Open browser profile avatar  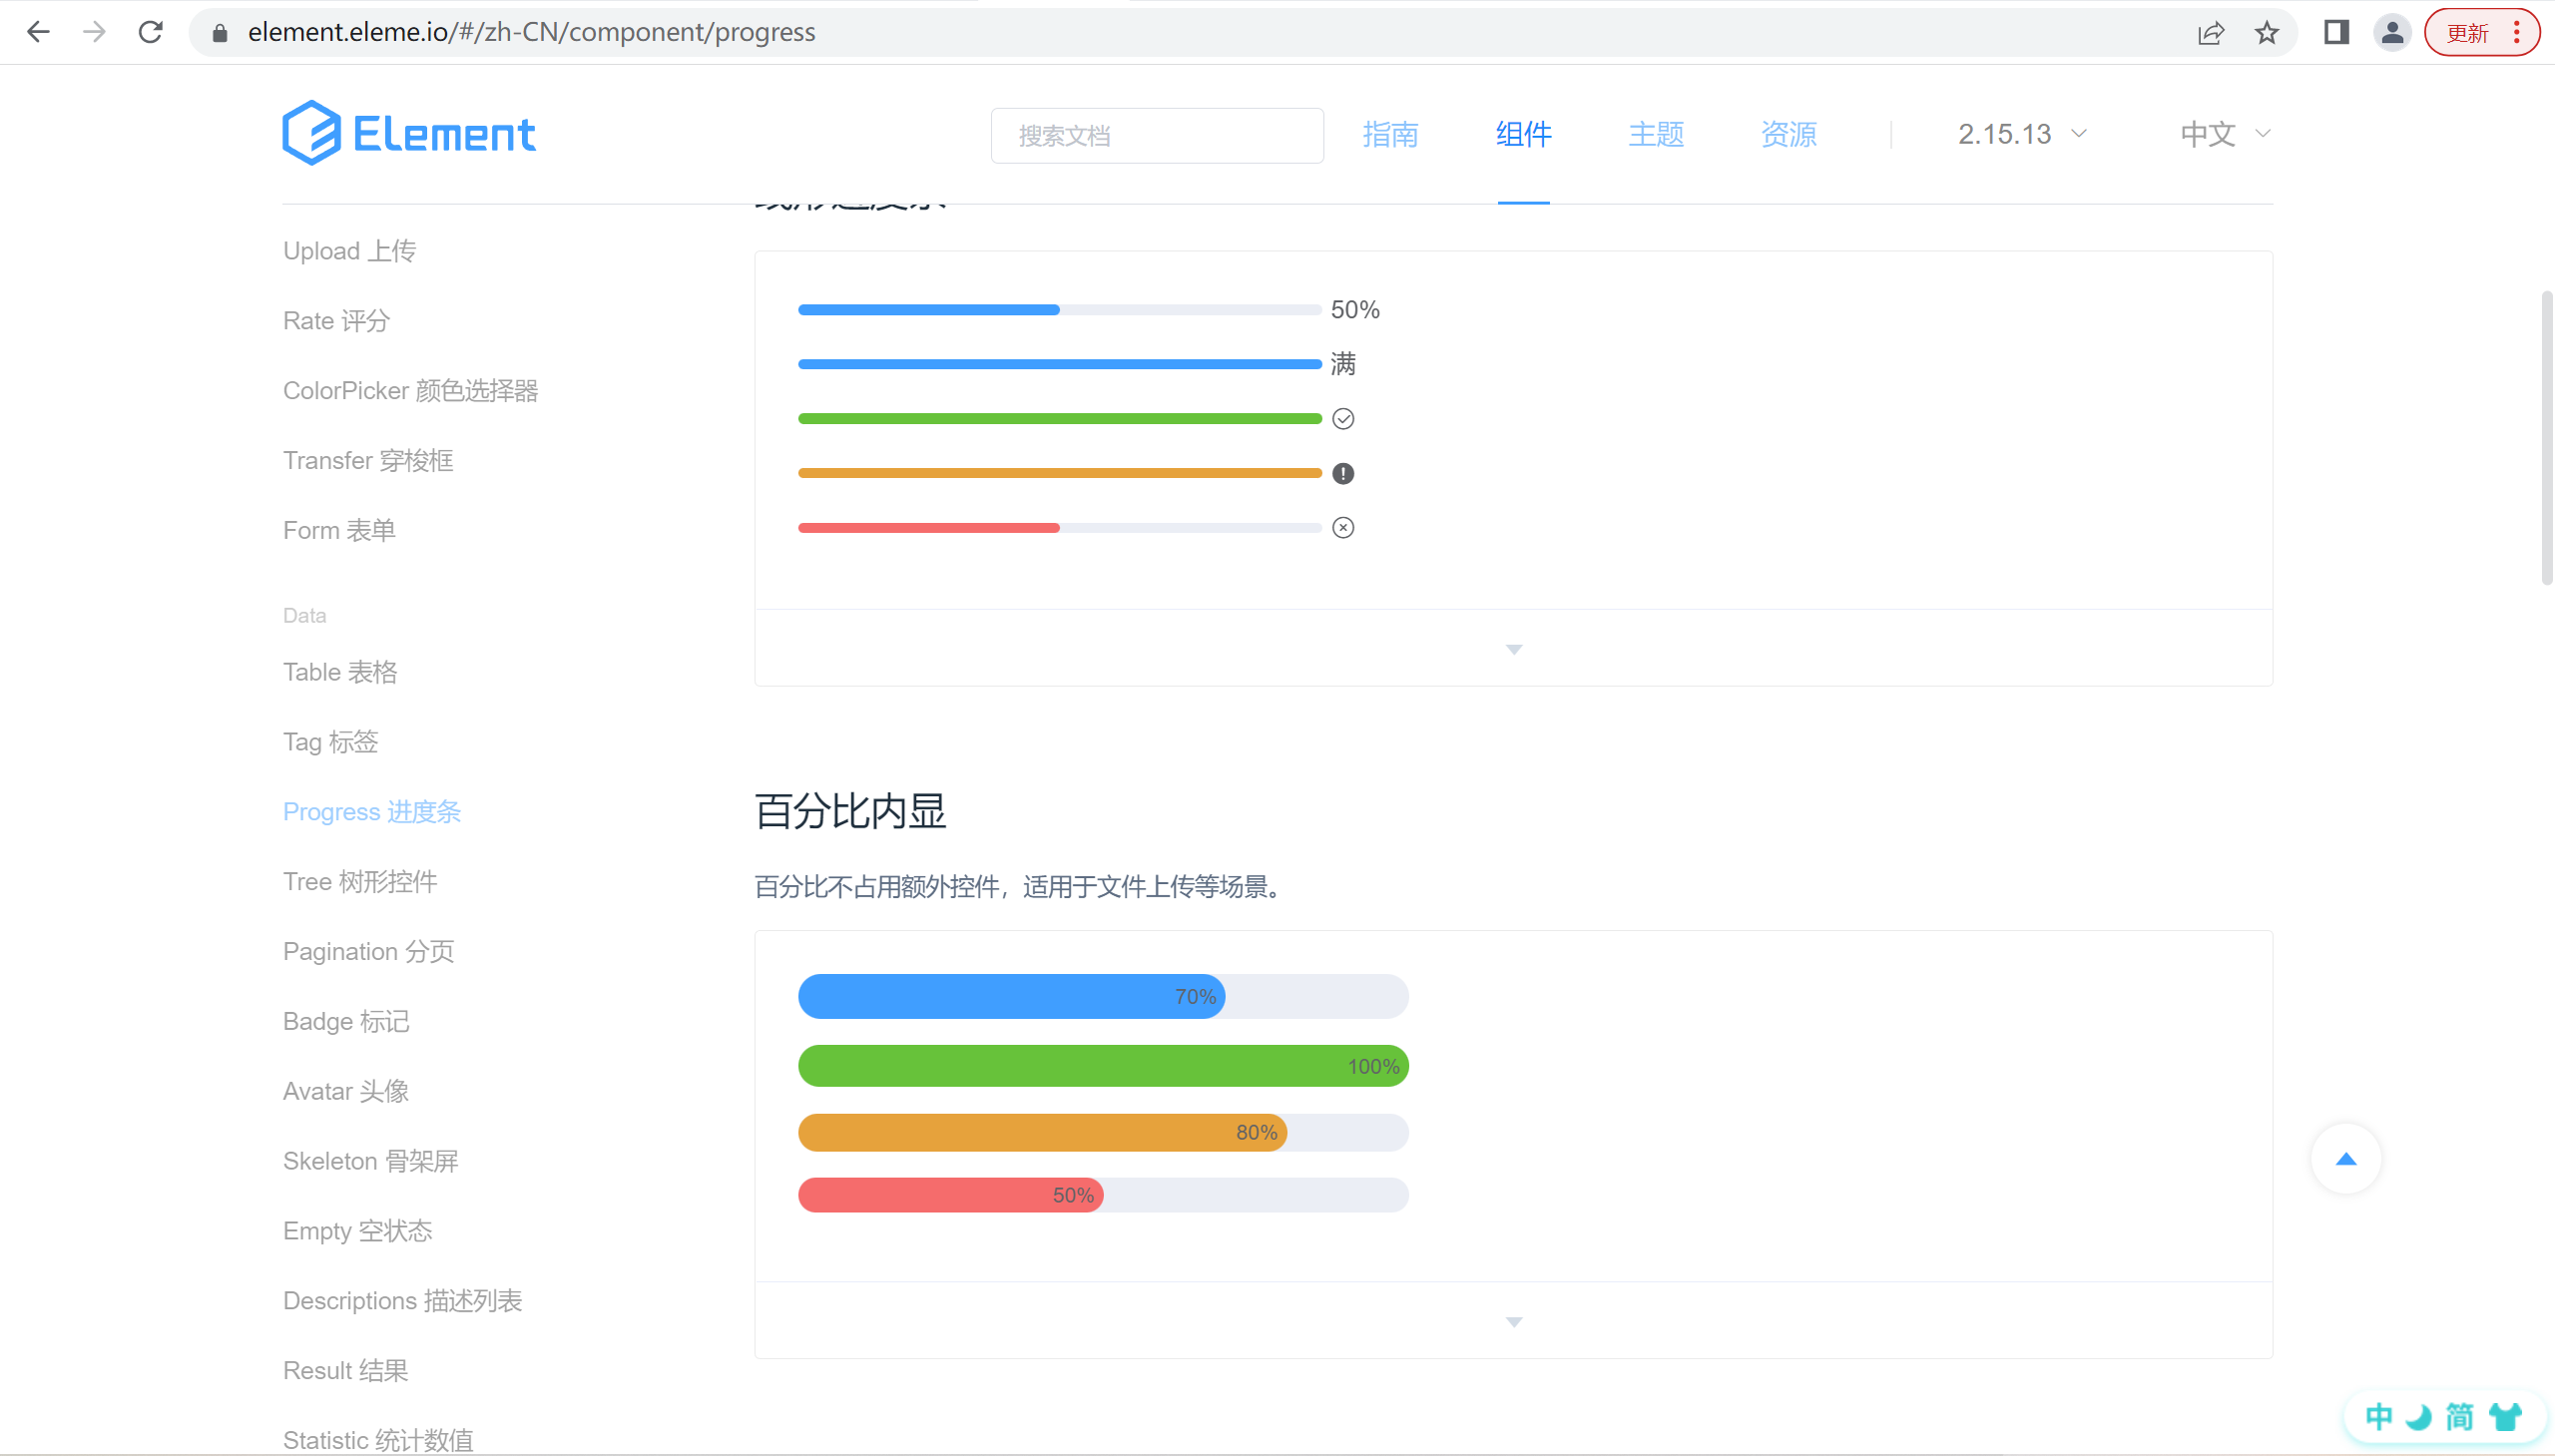tap(2392, 32)
